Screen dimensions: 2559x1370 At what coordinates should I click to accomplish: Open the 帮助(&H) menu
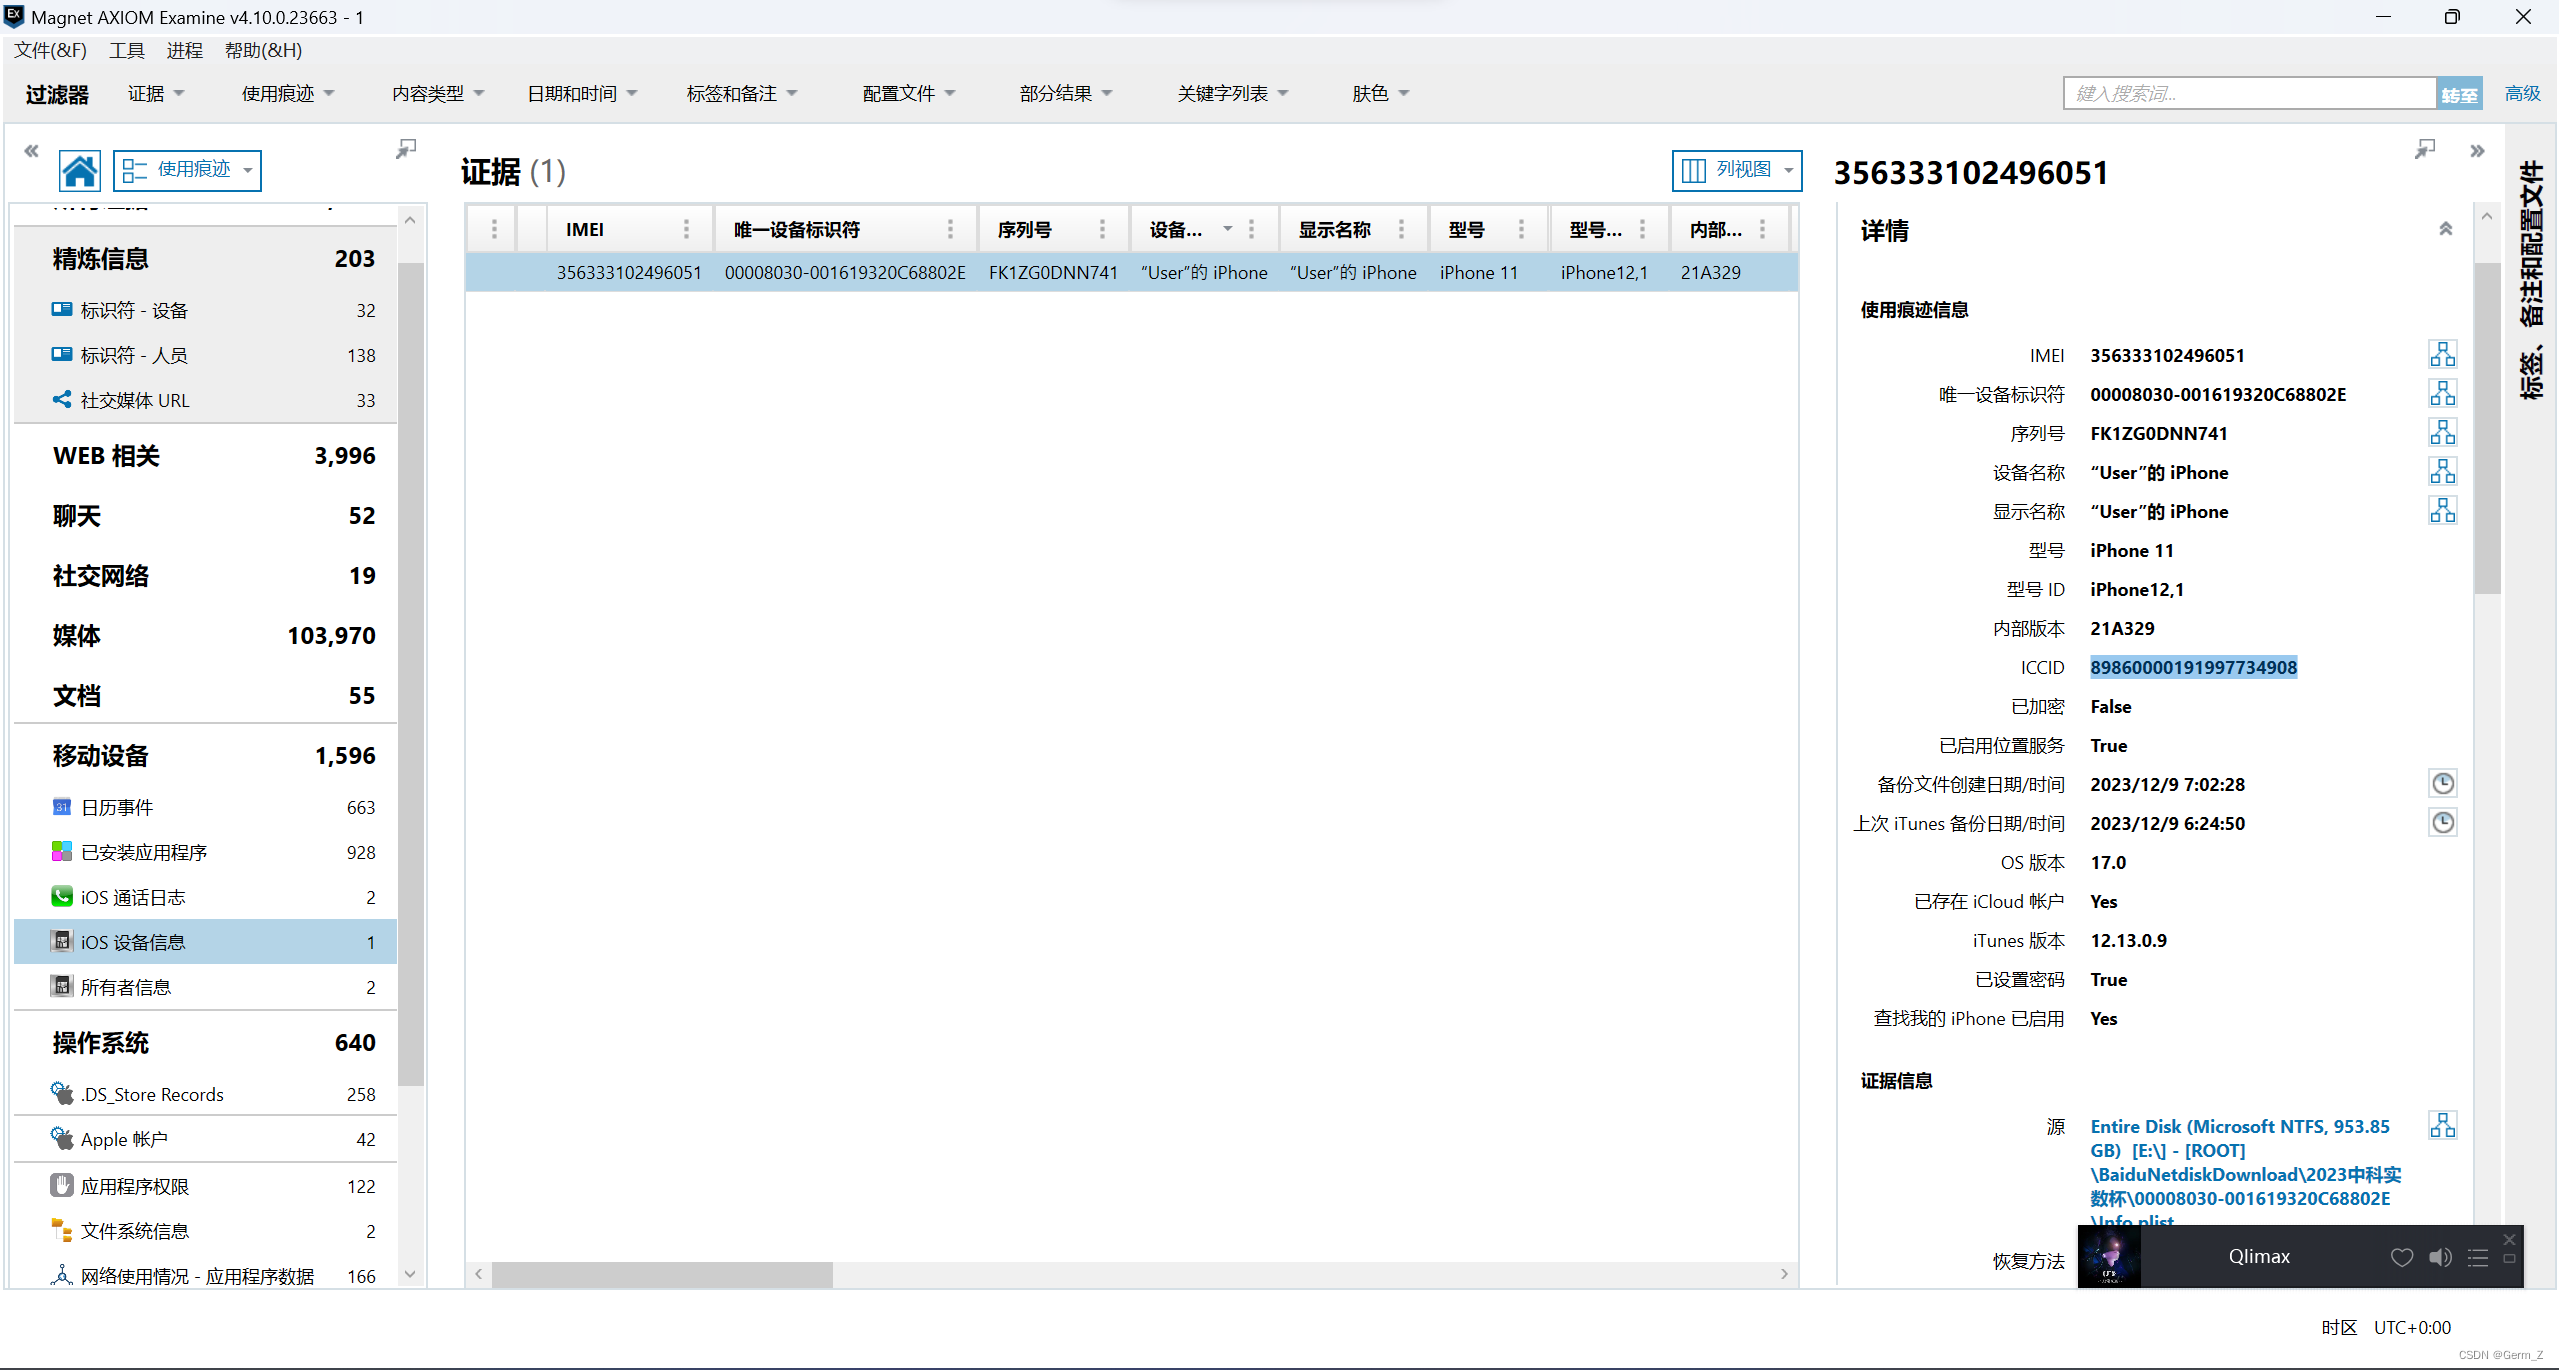[x=263, y=50]
